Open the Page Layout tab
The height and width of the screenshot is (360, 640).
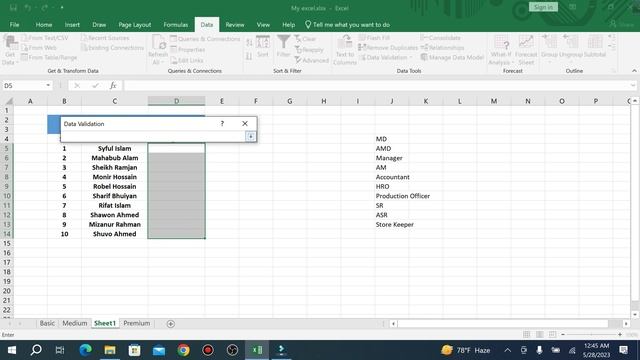(x=135, y=24)
